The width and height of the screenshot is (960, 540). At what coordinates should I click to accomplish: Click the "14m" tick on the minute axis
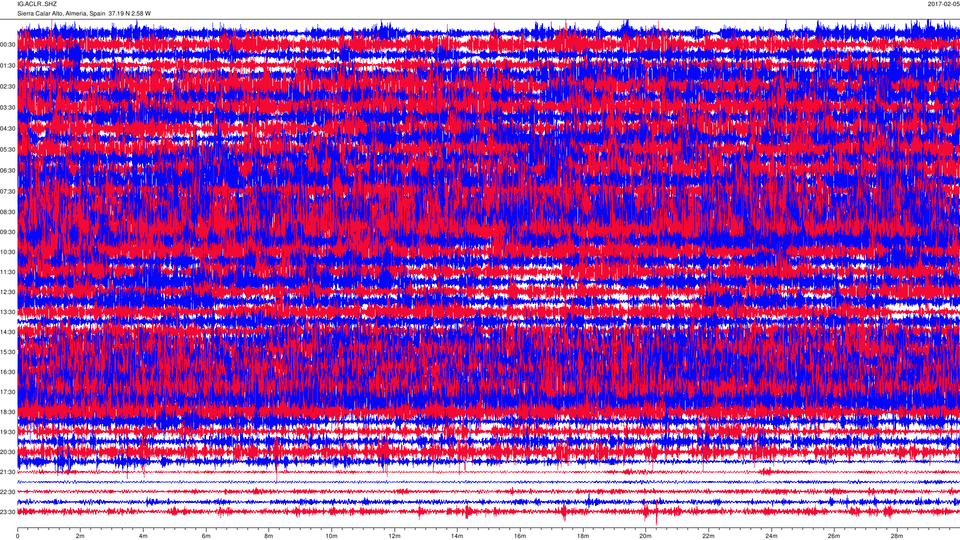coord(457,536)
